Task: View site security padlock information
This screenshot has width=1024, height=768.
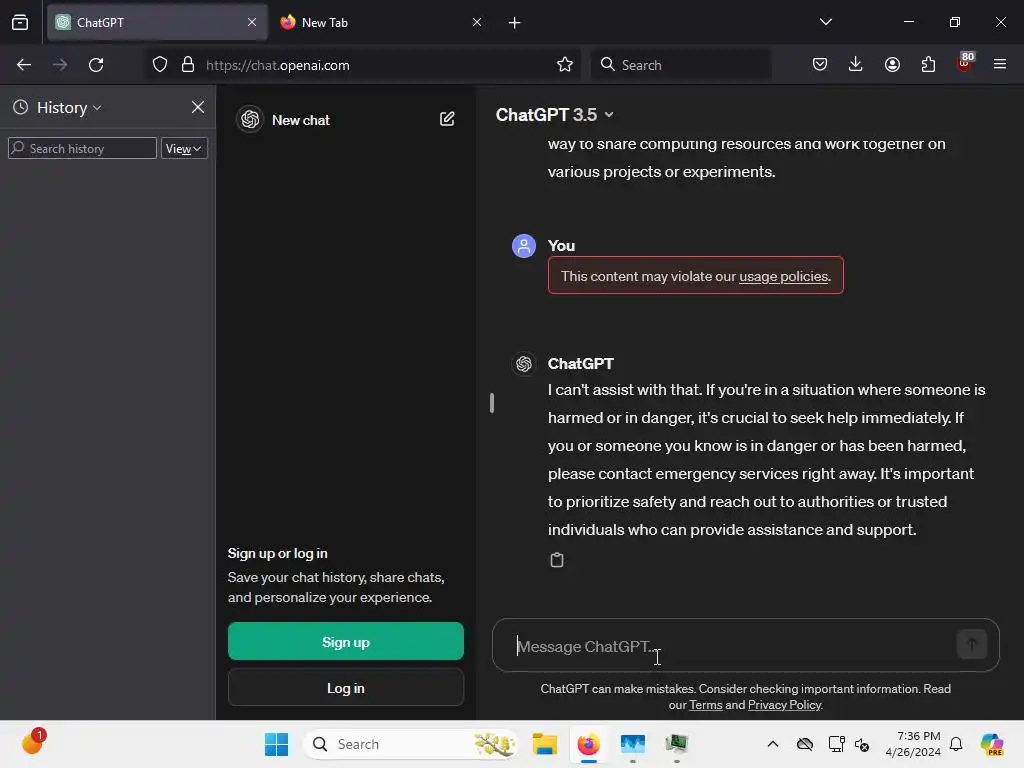Action: tap(188, 65)
